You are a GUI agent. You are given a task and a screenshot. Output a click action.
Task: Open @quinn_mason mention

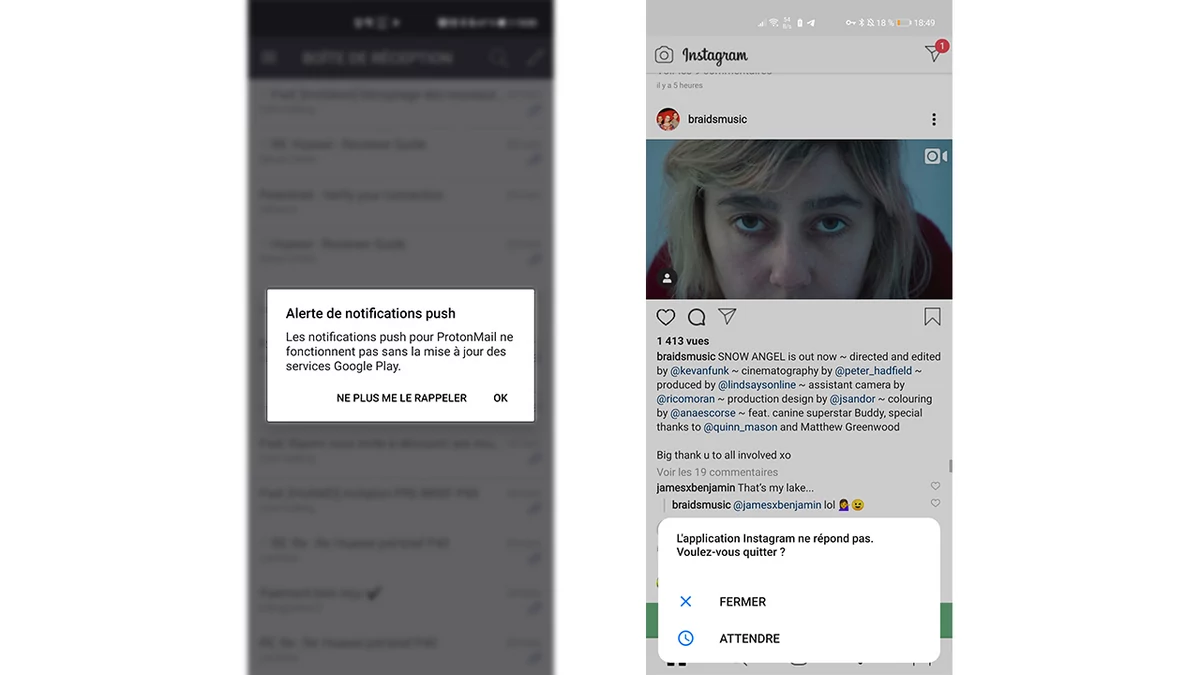coord(740,427)
